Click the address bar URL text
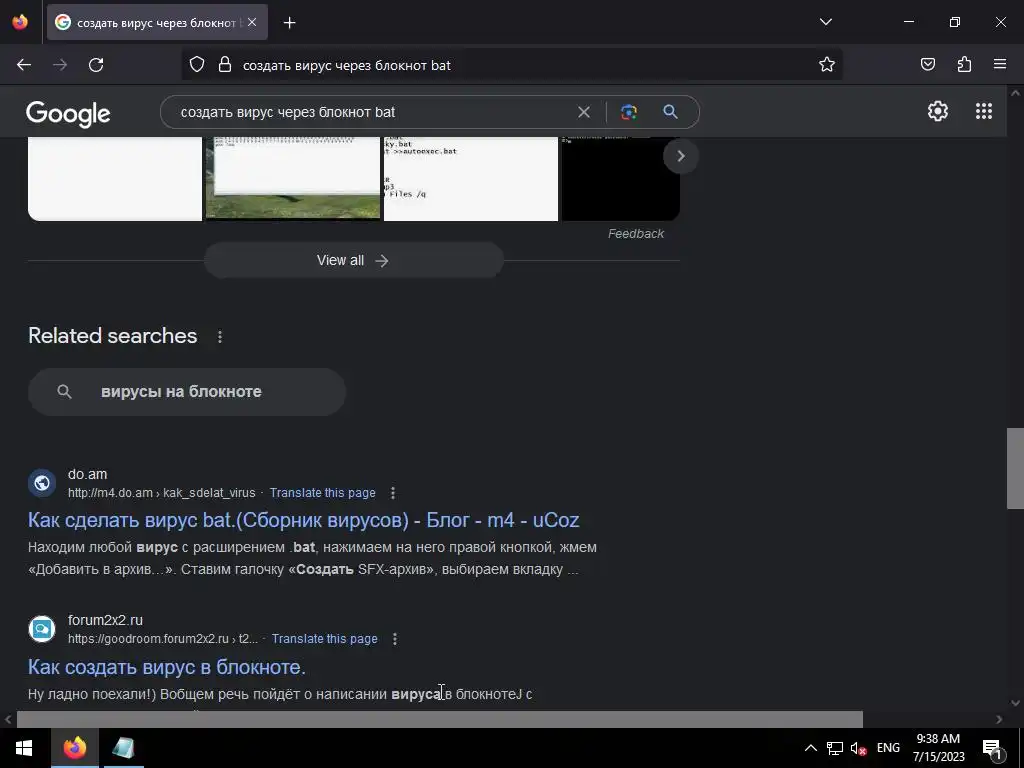 (x=347, y=65)
